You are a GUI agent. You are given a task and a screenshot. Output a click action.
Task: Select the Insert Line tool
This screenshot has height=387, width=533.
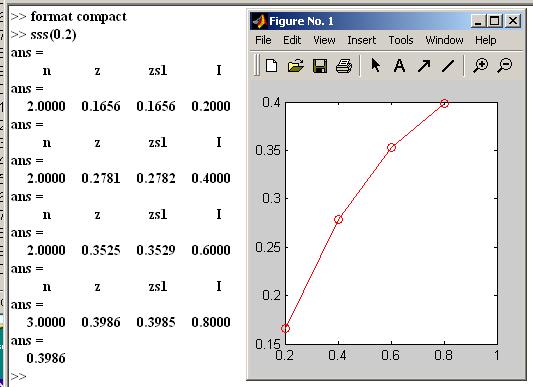(448, 66)
